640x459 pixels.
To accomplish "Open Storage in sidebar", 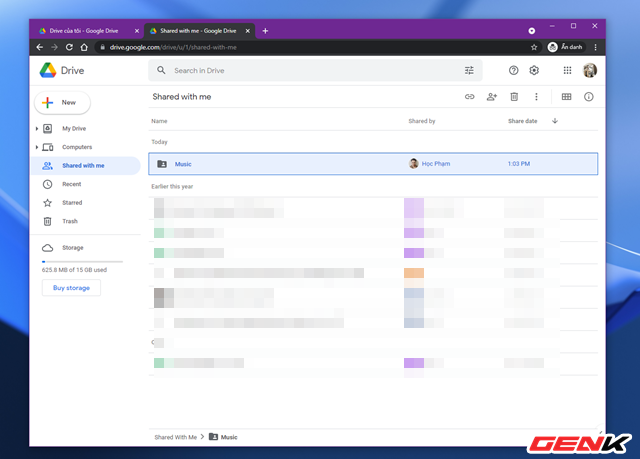I will (x=73, y=248).
